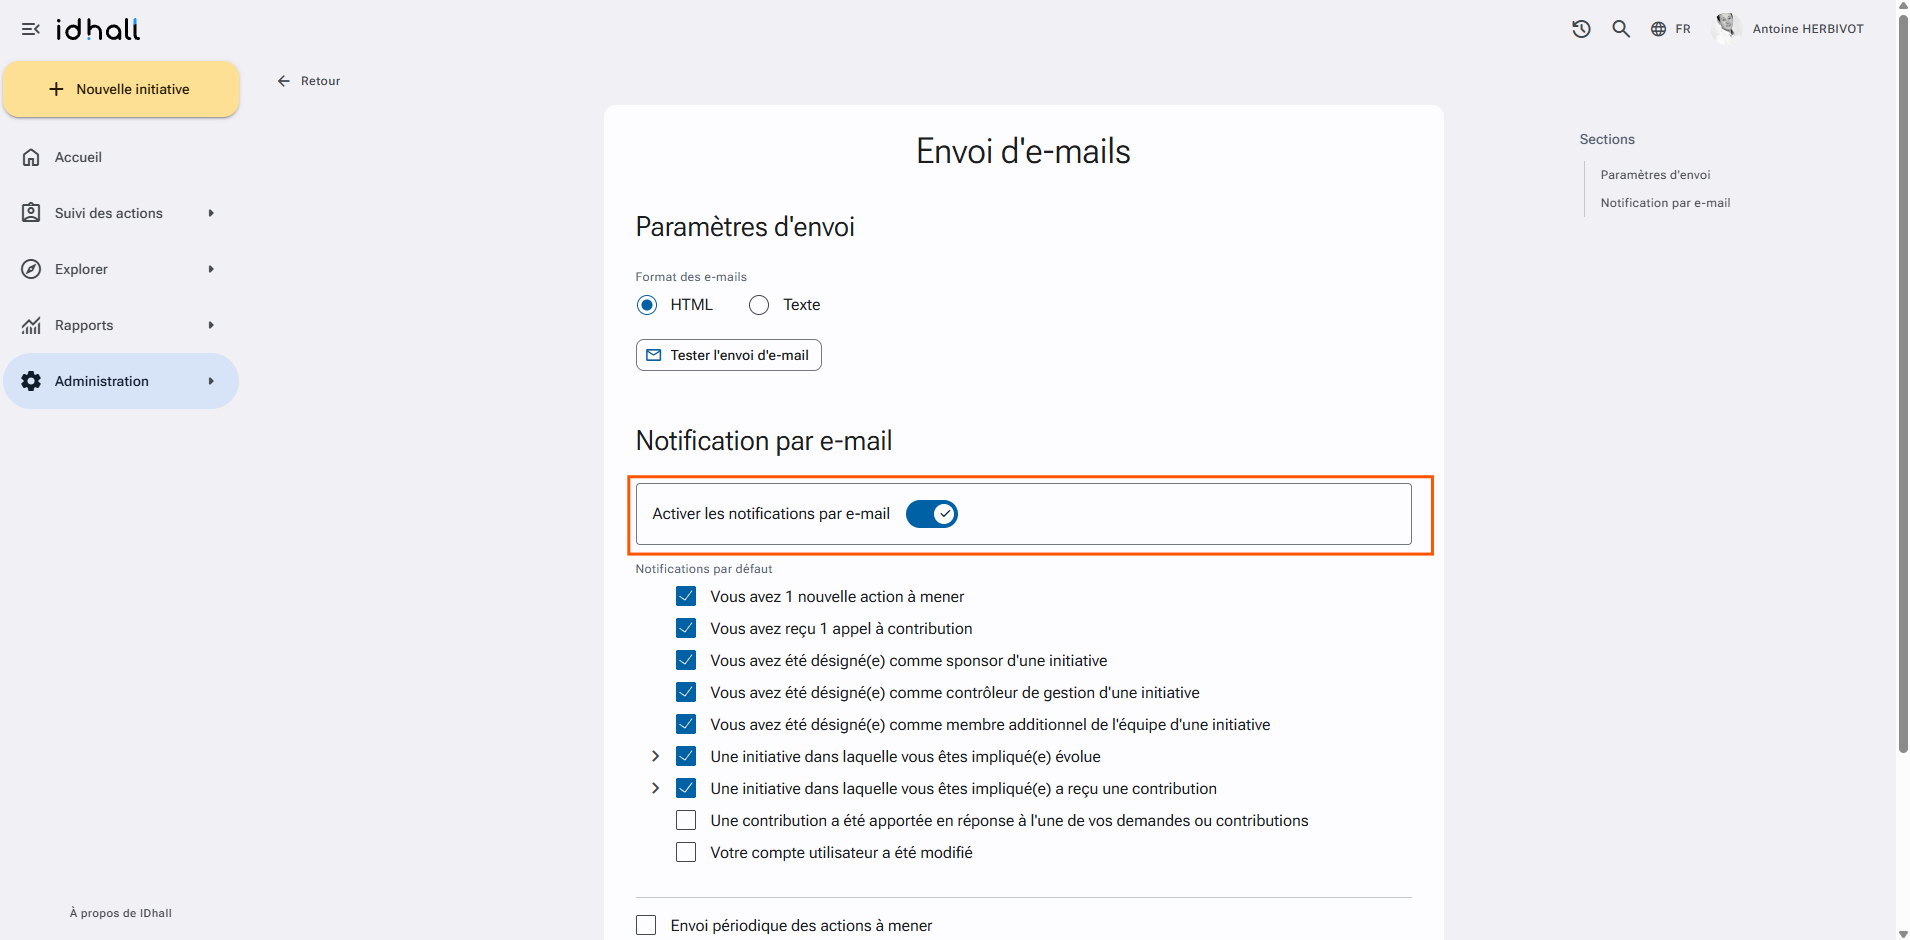Click the Administration gear icon

tap(31, 381)
